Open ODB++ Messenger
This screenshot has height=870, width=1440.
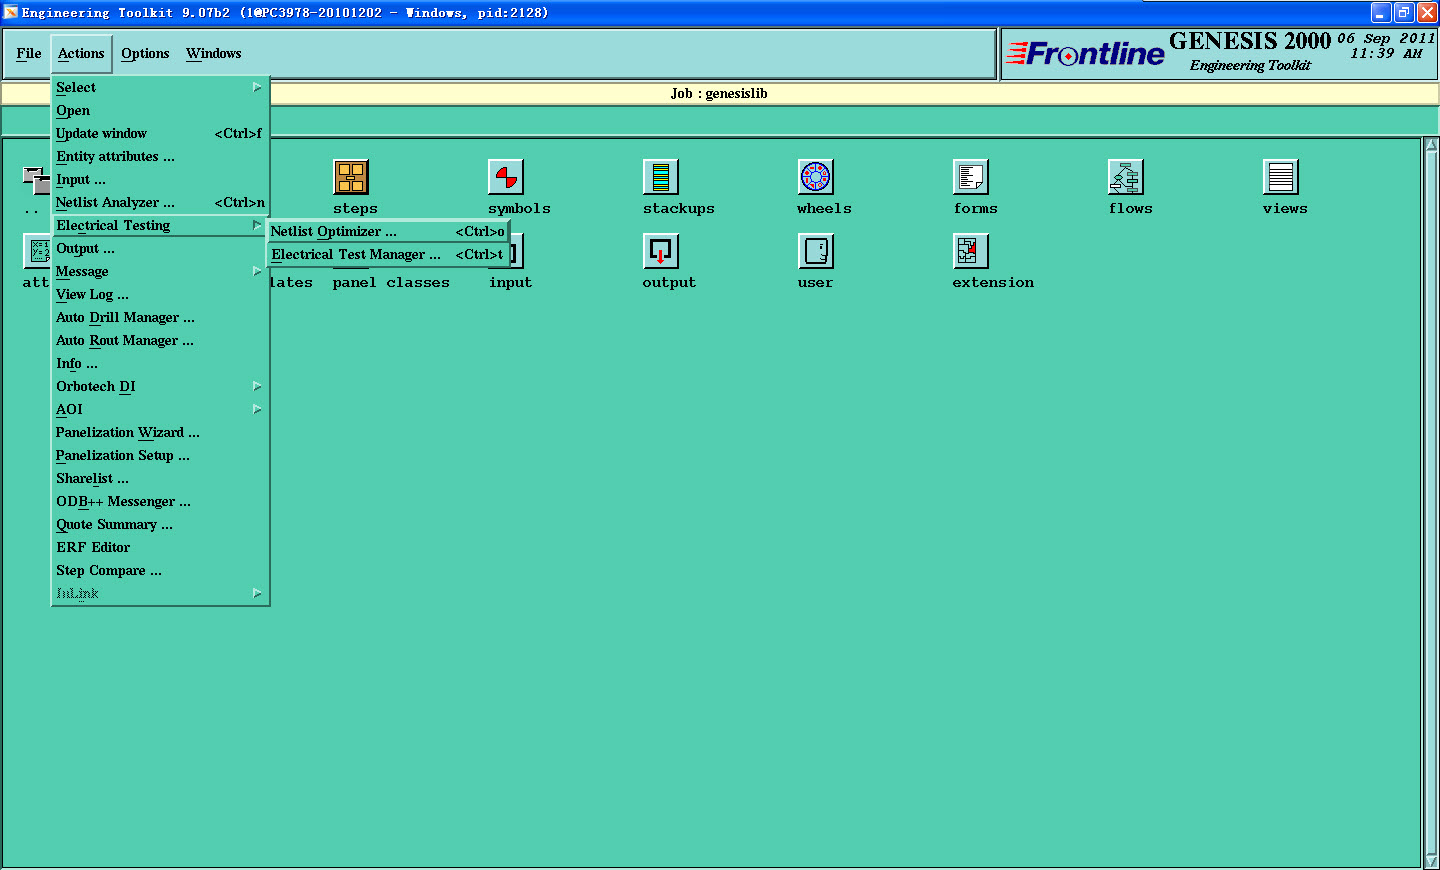pos(160,501)
